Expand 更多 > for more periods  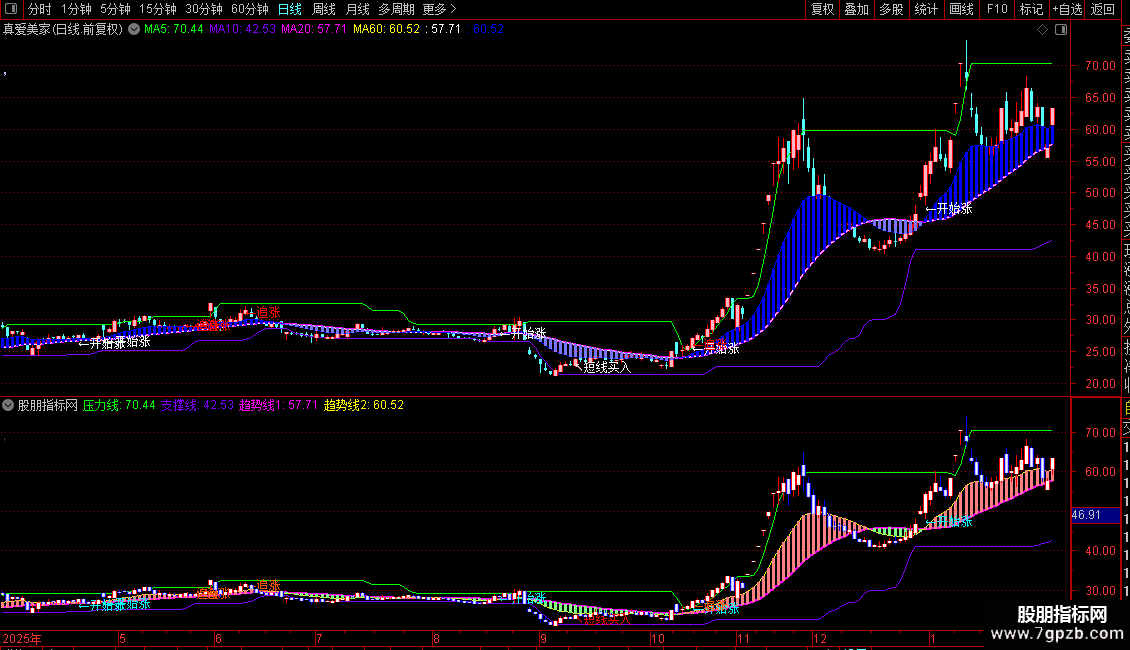click(440, 9)
